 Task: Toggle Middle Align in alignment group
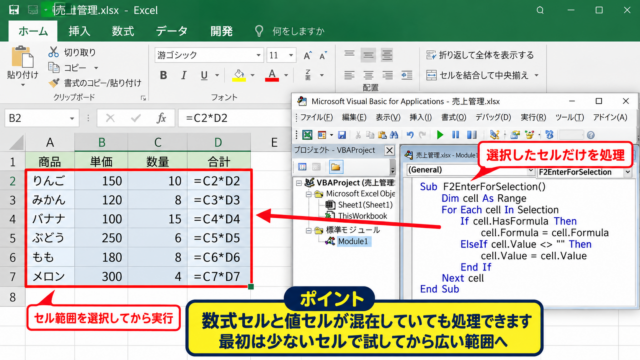pos(368,55)
